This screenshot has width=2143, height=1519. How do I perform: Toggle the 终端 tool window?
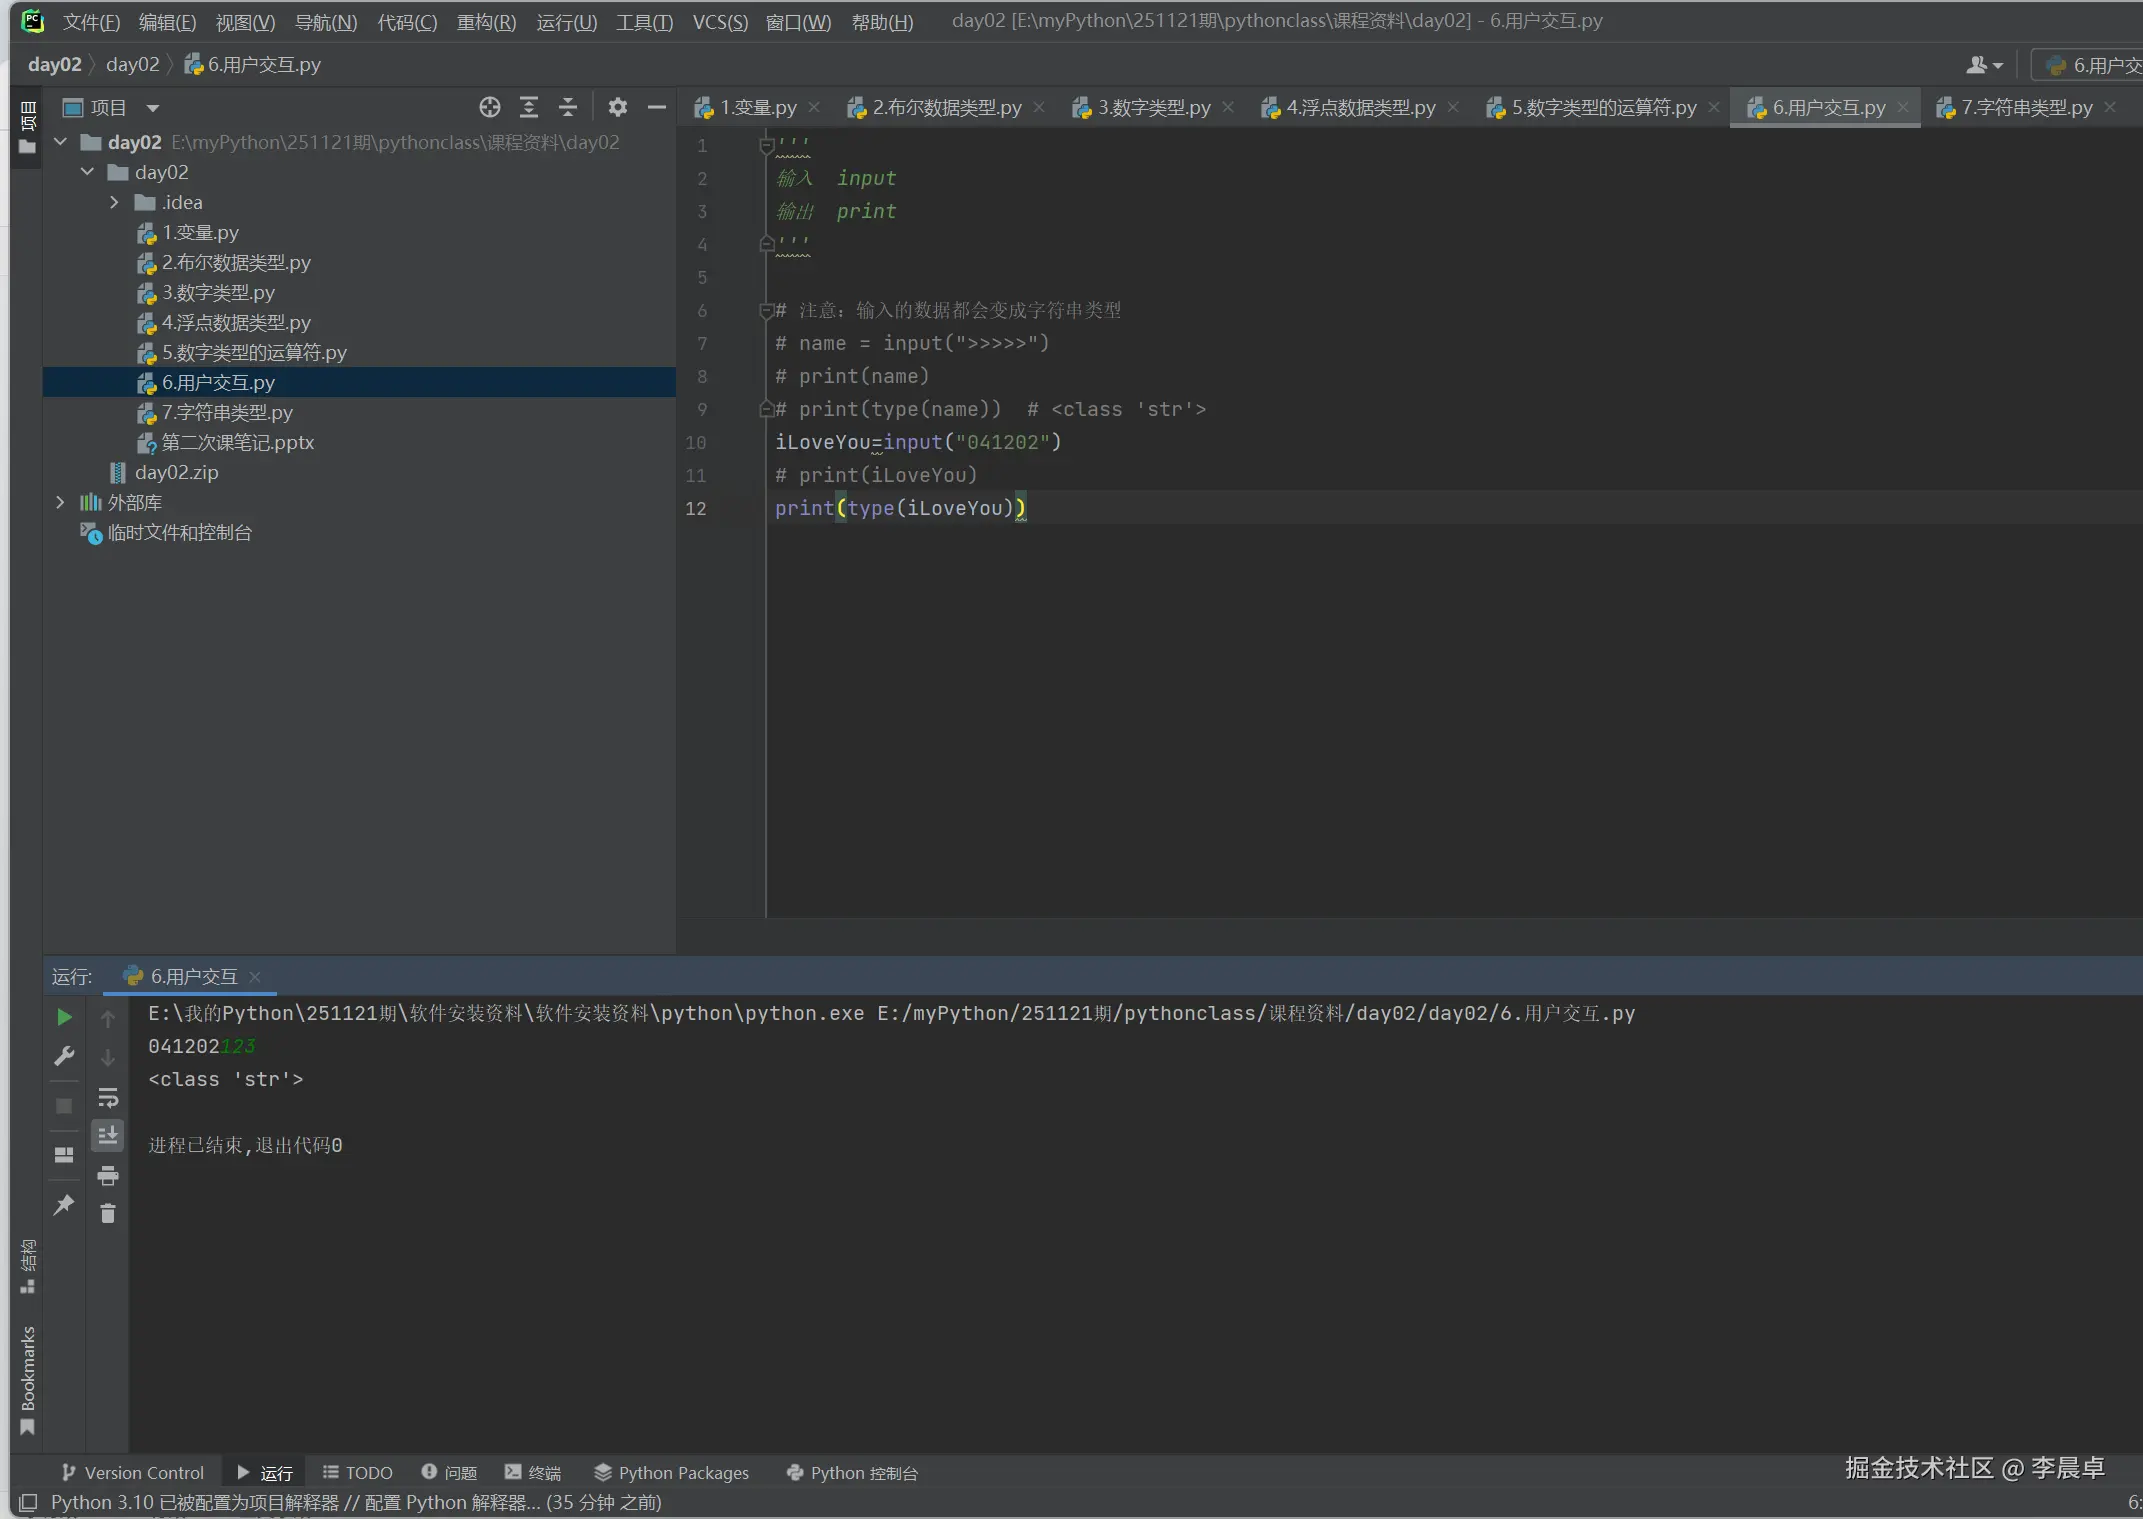point(532,1472)
